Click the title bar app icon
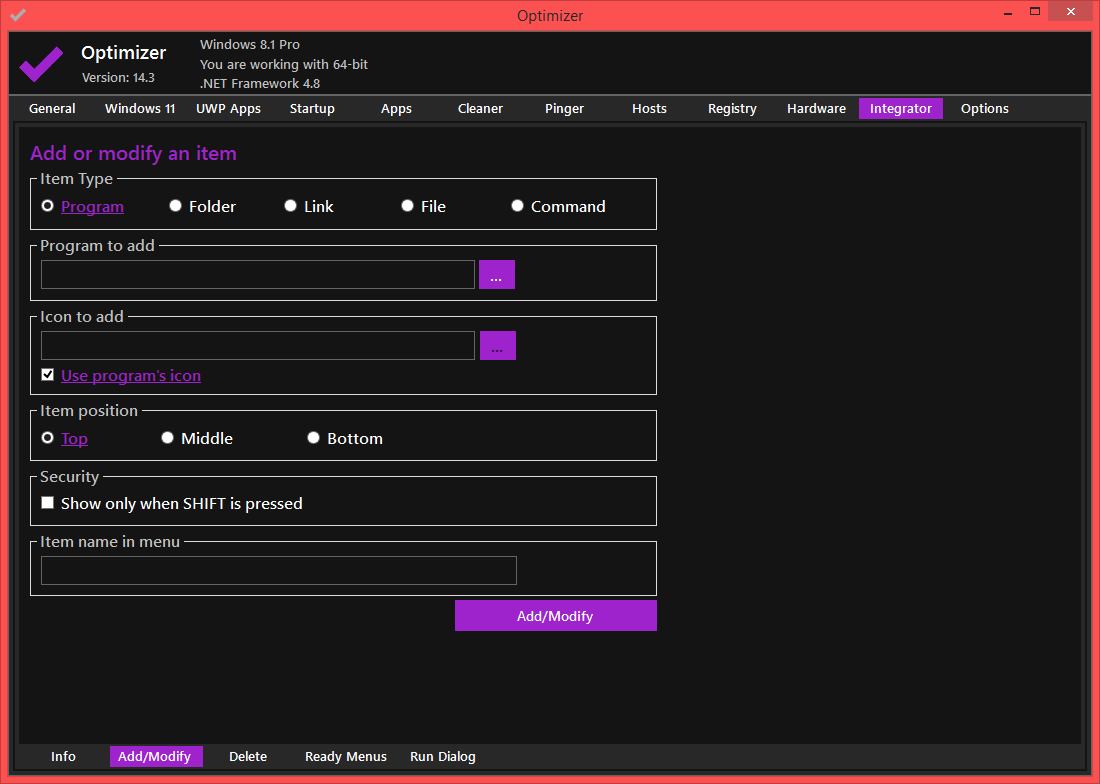 [x=18, y=15]
